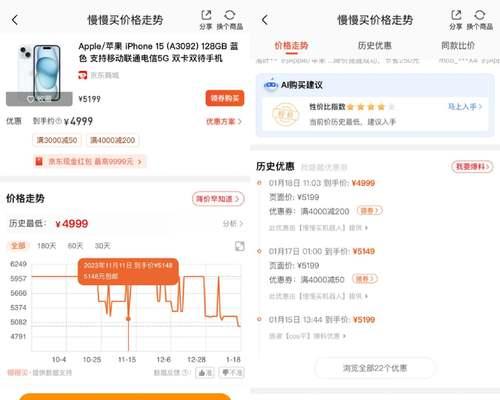
Task: Expand the price chart to fullscreen
Action: click(240, 246)
